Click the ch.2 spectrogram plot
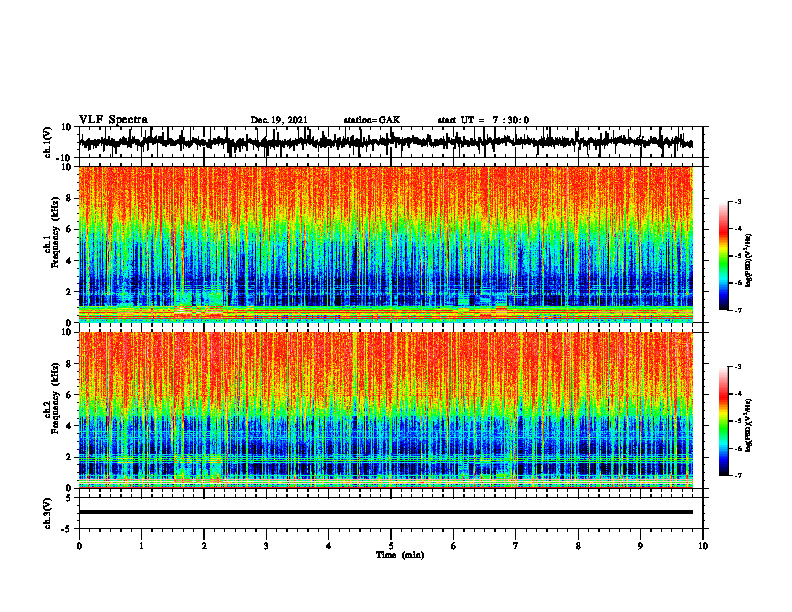The height and width of the screenshot is (612, 792). click(x=385, y=410)
